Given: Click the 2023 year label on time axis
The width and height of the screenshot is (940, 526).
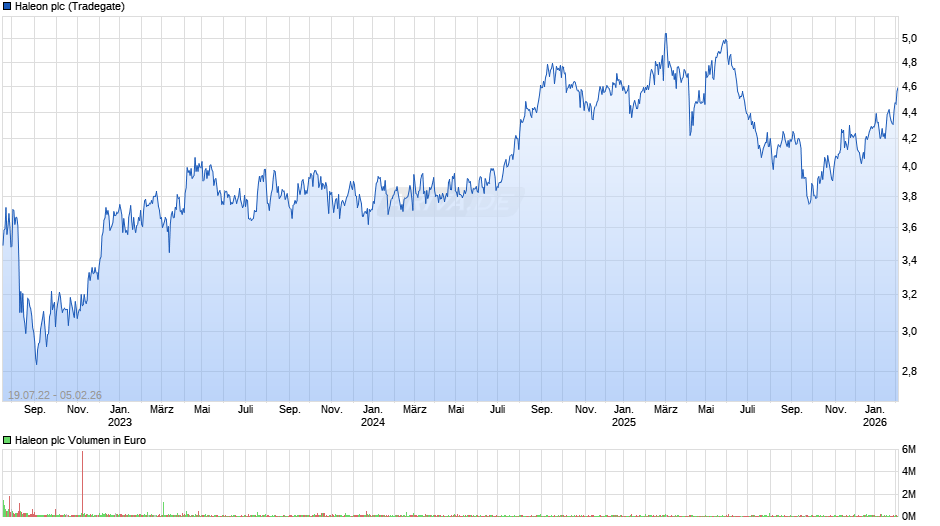Looking at the screenshot, I should tap(120, 422).
